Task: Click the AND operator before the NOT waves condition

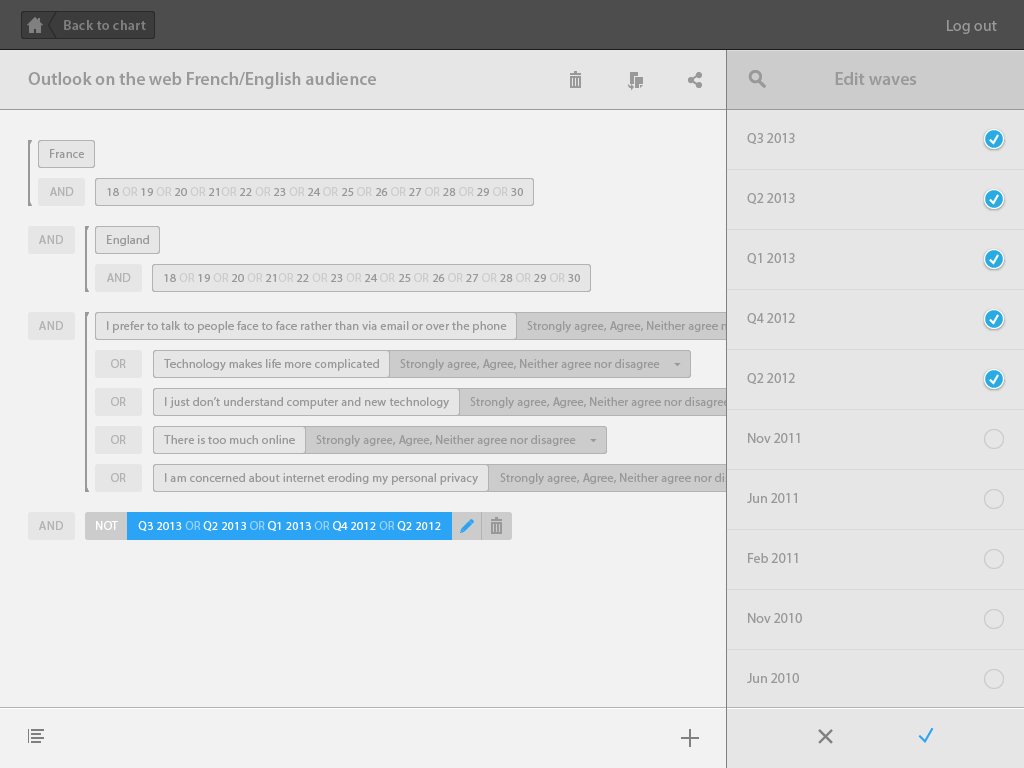Action: pos(51,526)
